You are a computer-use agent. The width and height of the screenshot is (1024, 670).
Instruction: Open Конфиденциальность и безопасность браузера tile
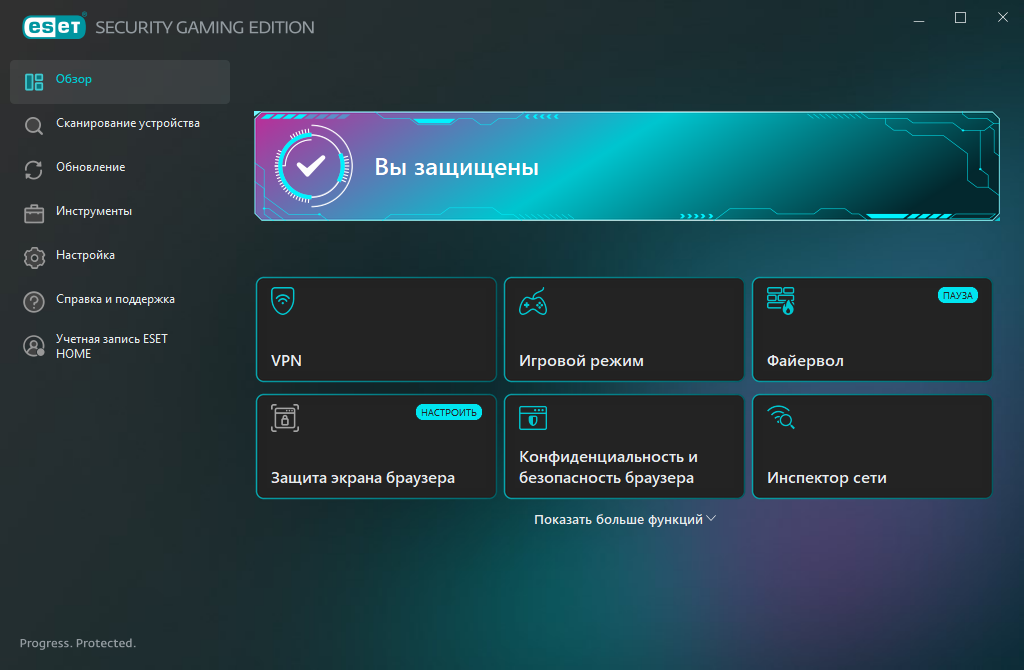pyautogui.click(x=624, y=446)
